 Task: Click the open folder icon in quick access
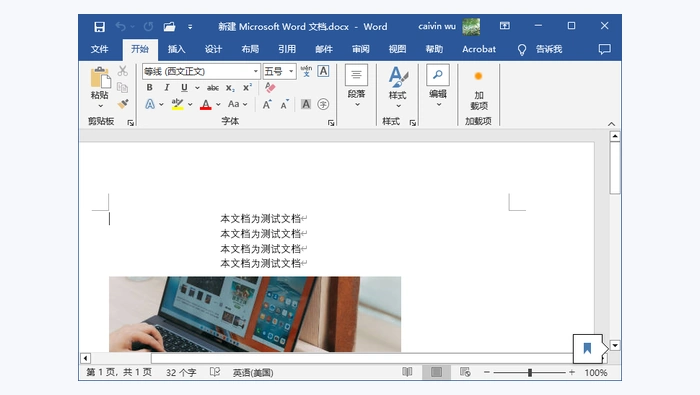(169, 27)
